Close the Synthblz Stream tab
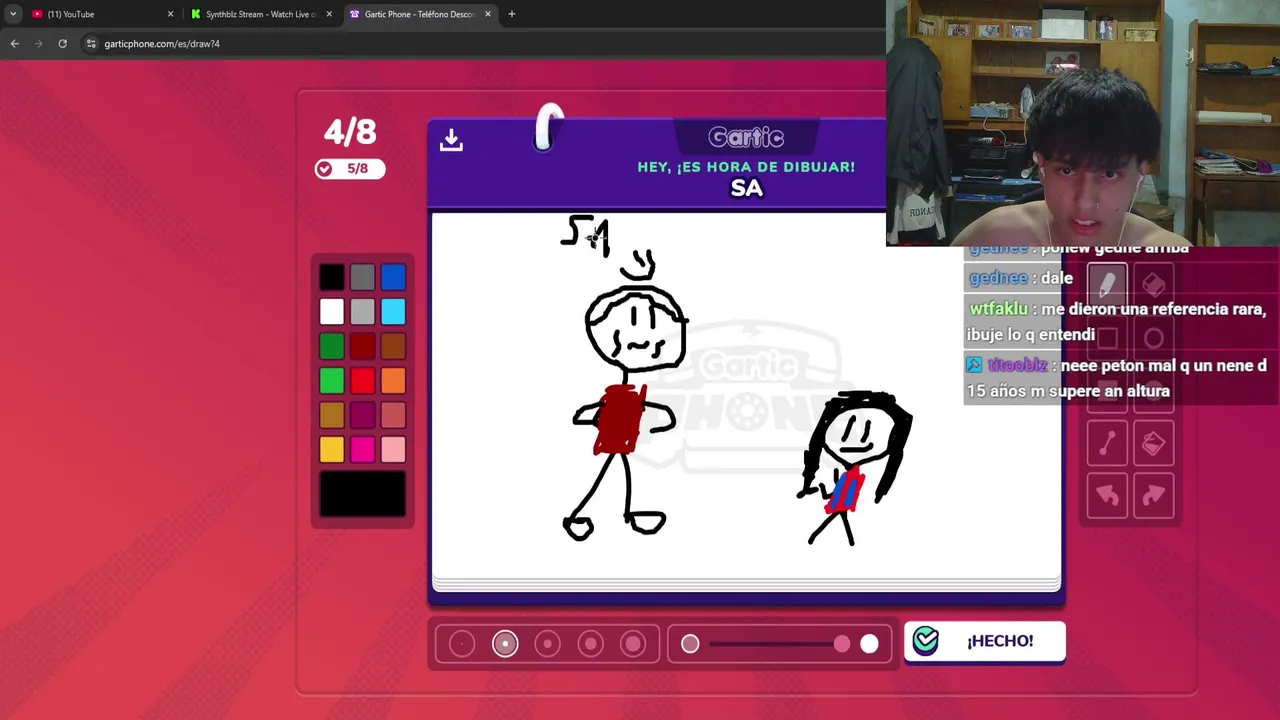The image size is (1280, 720). [329, 14]
